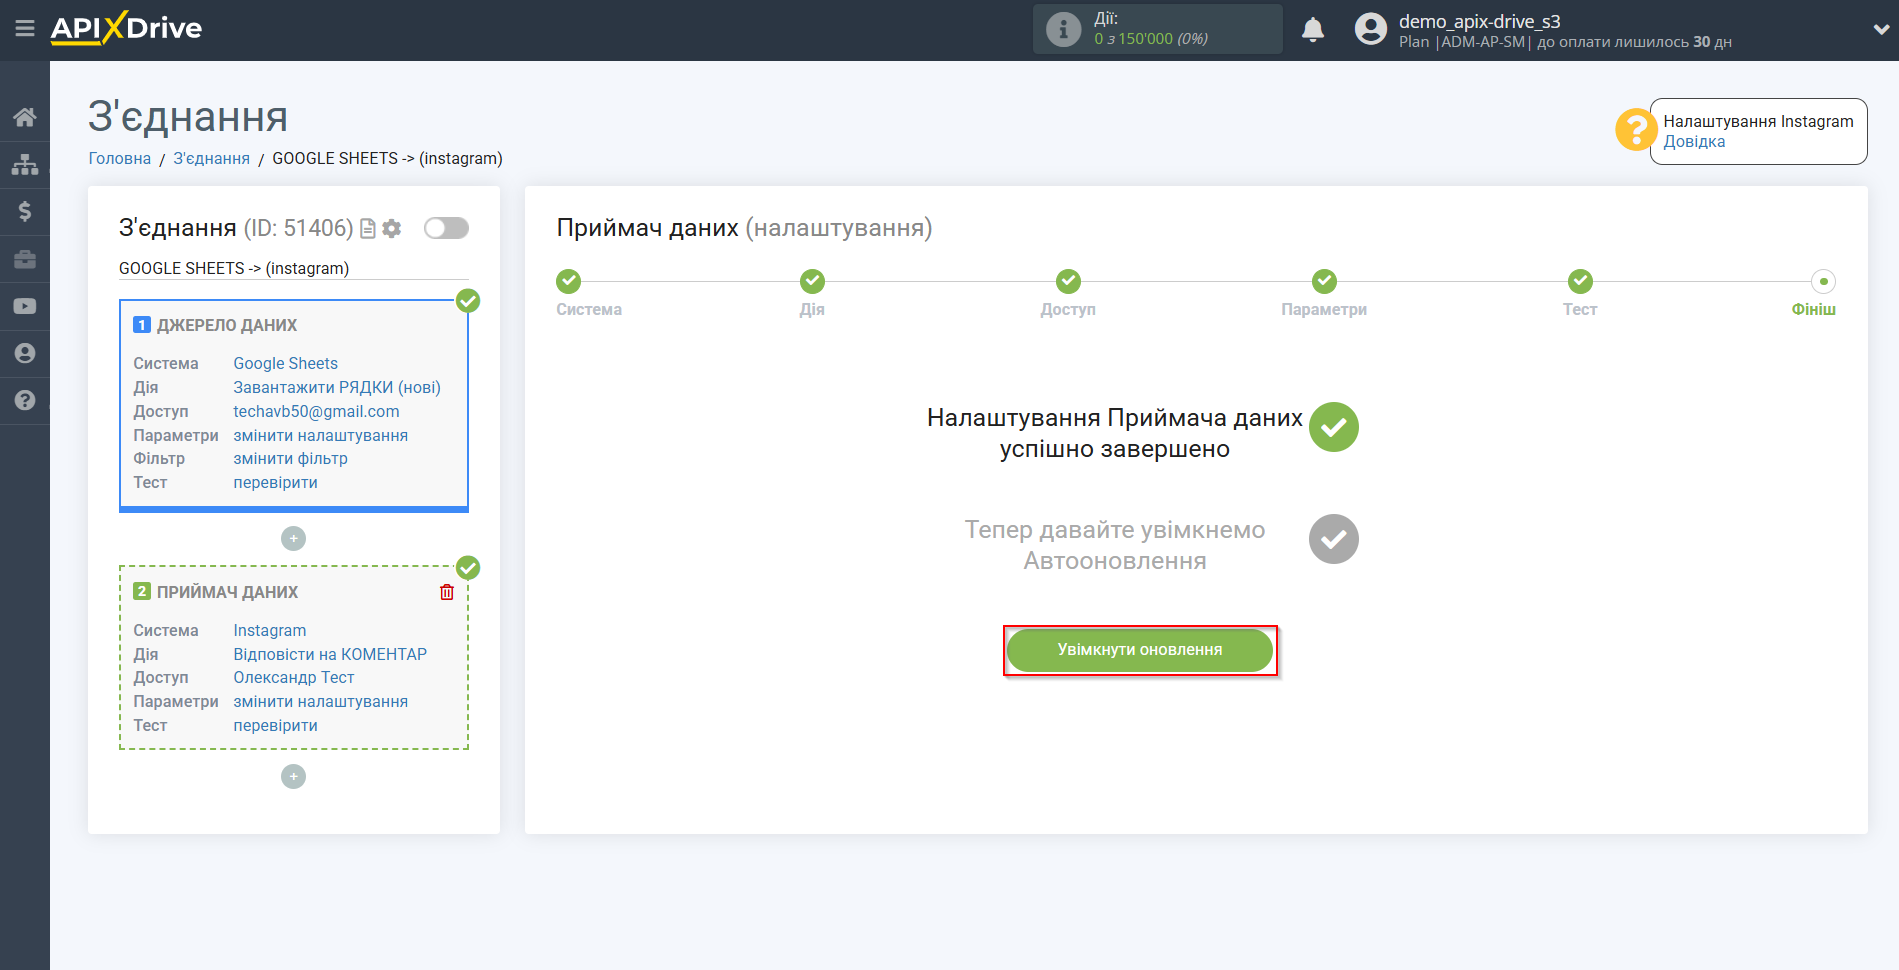Add a step after the data source

293,539
